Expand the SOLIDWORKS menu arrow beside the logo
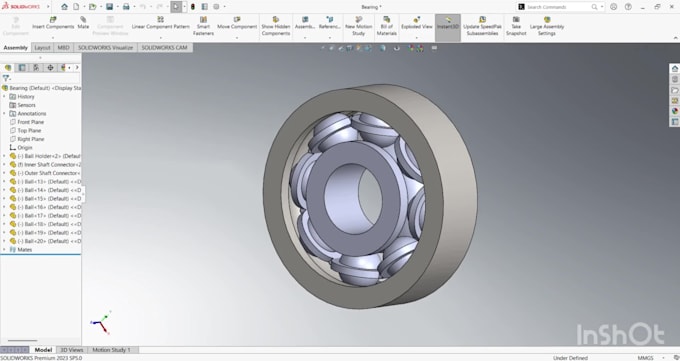The image size is (680, 361). 48,7
